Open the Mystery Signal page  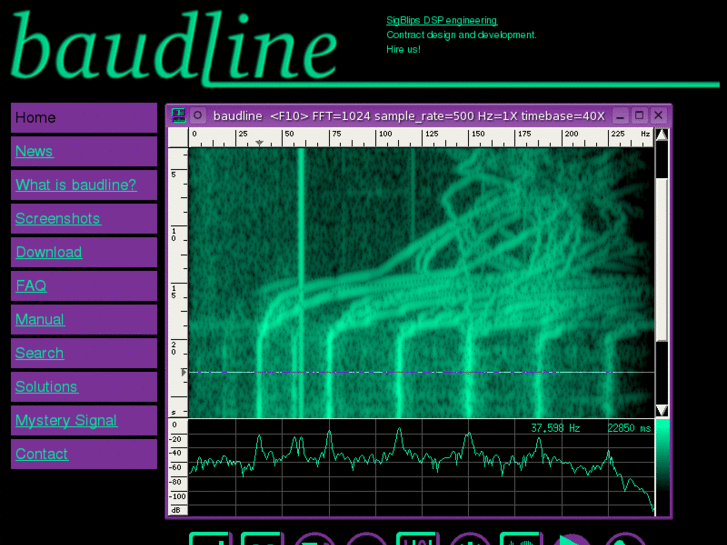click(66, 420)
